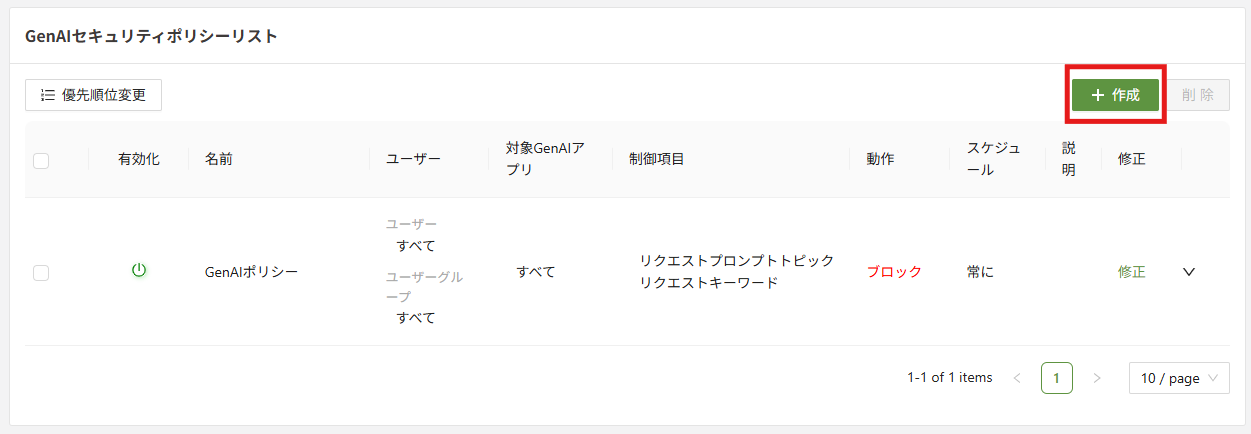The width and height of the screenshot is (1251, 434).
Task: Click the plus icon on 作成 button
Action: click(1098, 95)
